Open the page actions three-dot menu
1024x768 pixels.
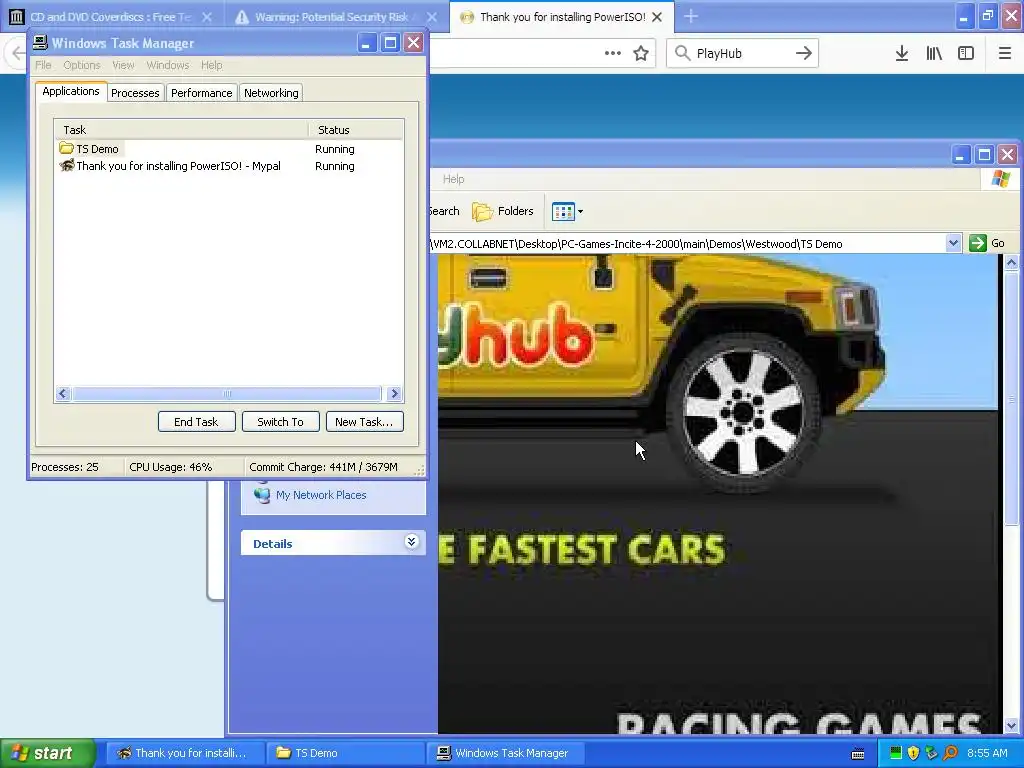point(613,54)
